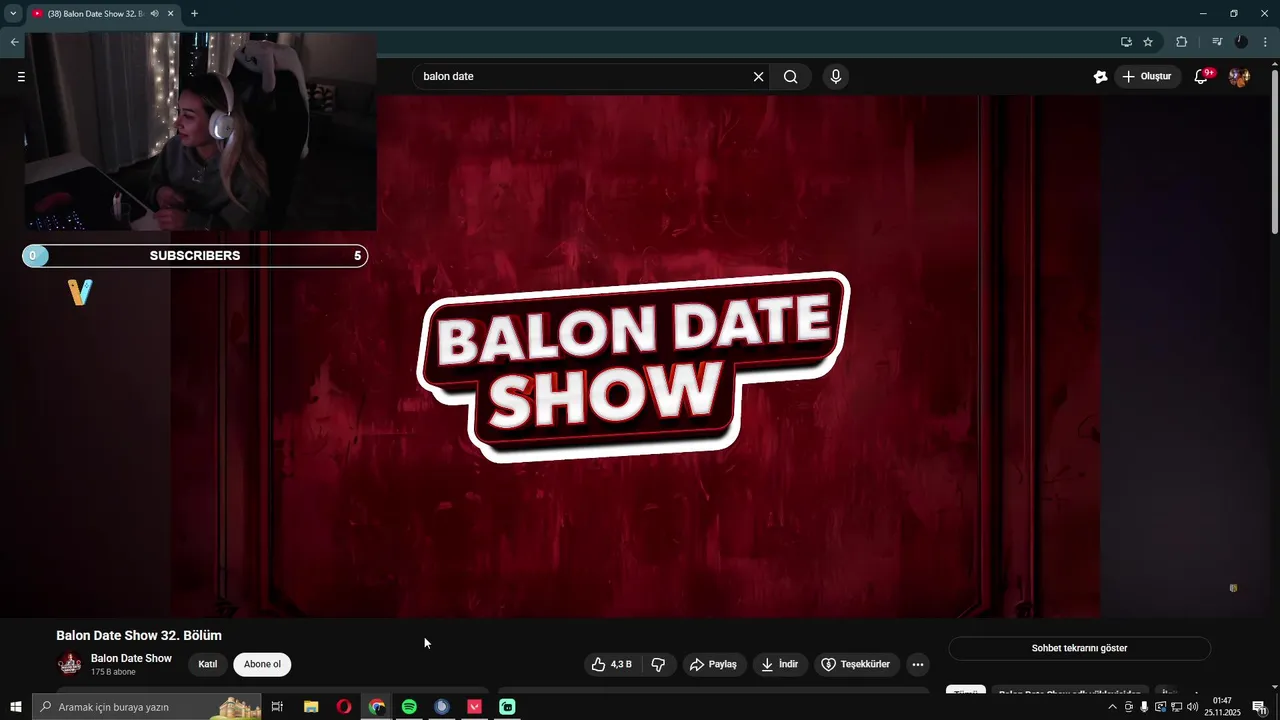The width and height of the screenshot is (1280, 720).
Task: Switch to Chrome in the taskbar
Action: 376,707
